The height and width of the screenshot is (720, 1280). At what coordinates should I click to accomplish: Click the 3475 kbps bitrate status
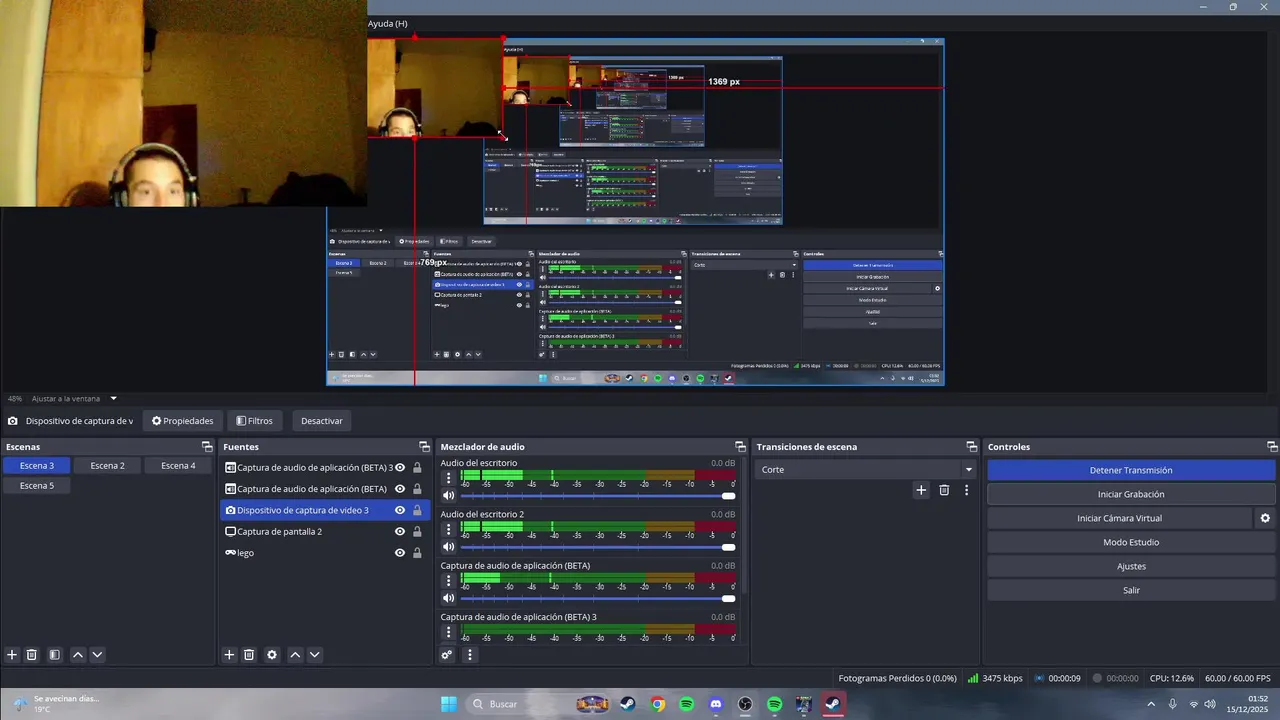click(x=995, y=678)
